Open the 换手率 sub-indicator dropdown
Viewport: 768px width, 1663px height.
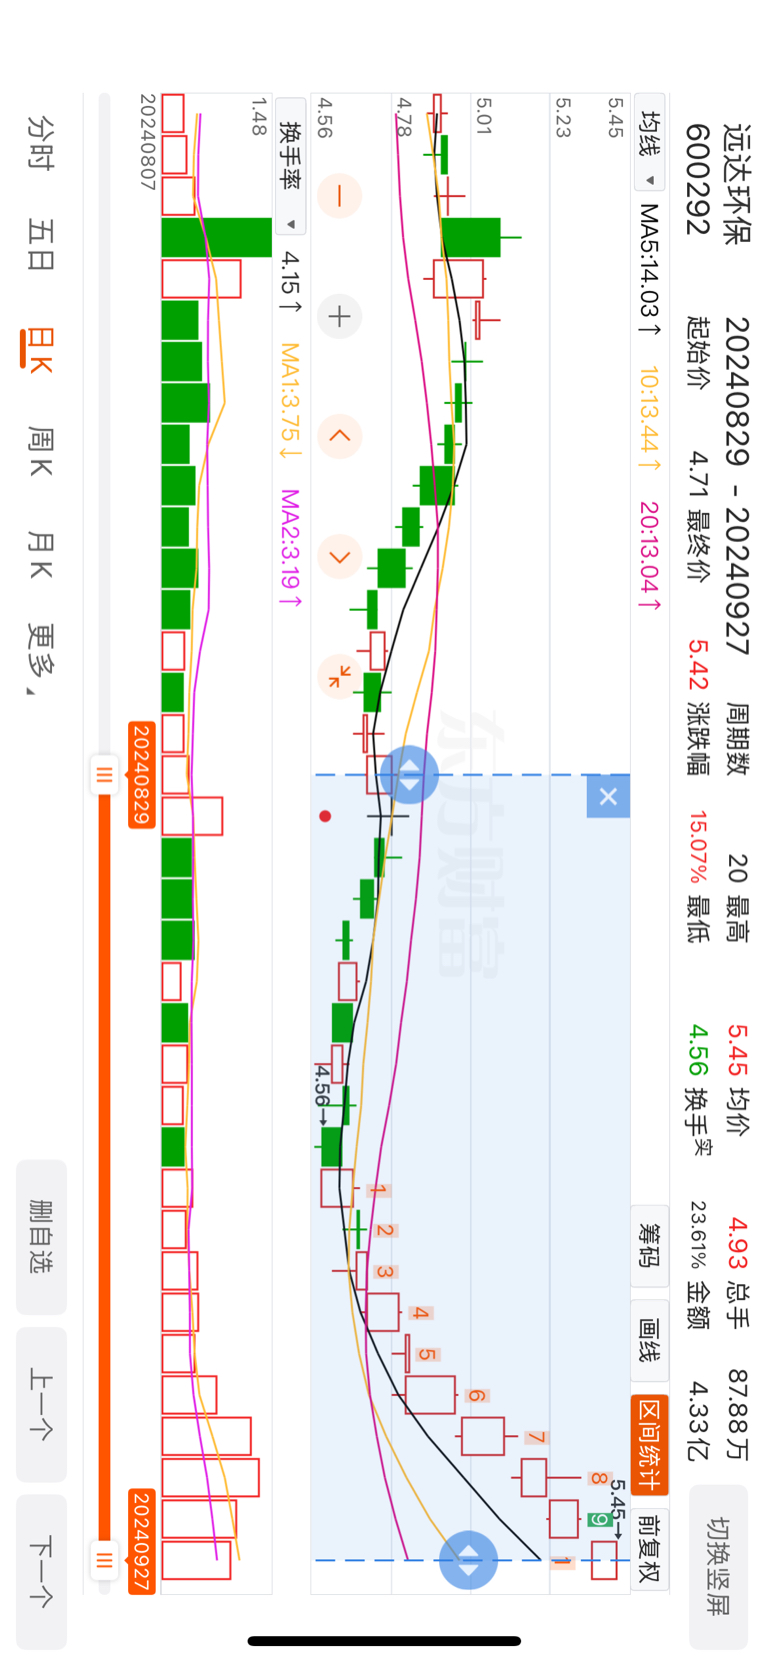click(x=290, y=167)
